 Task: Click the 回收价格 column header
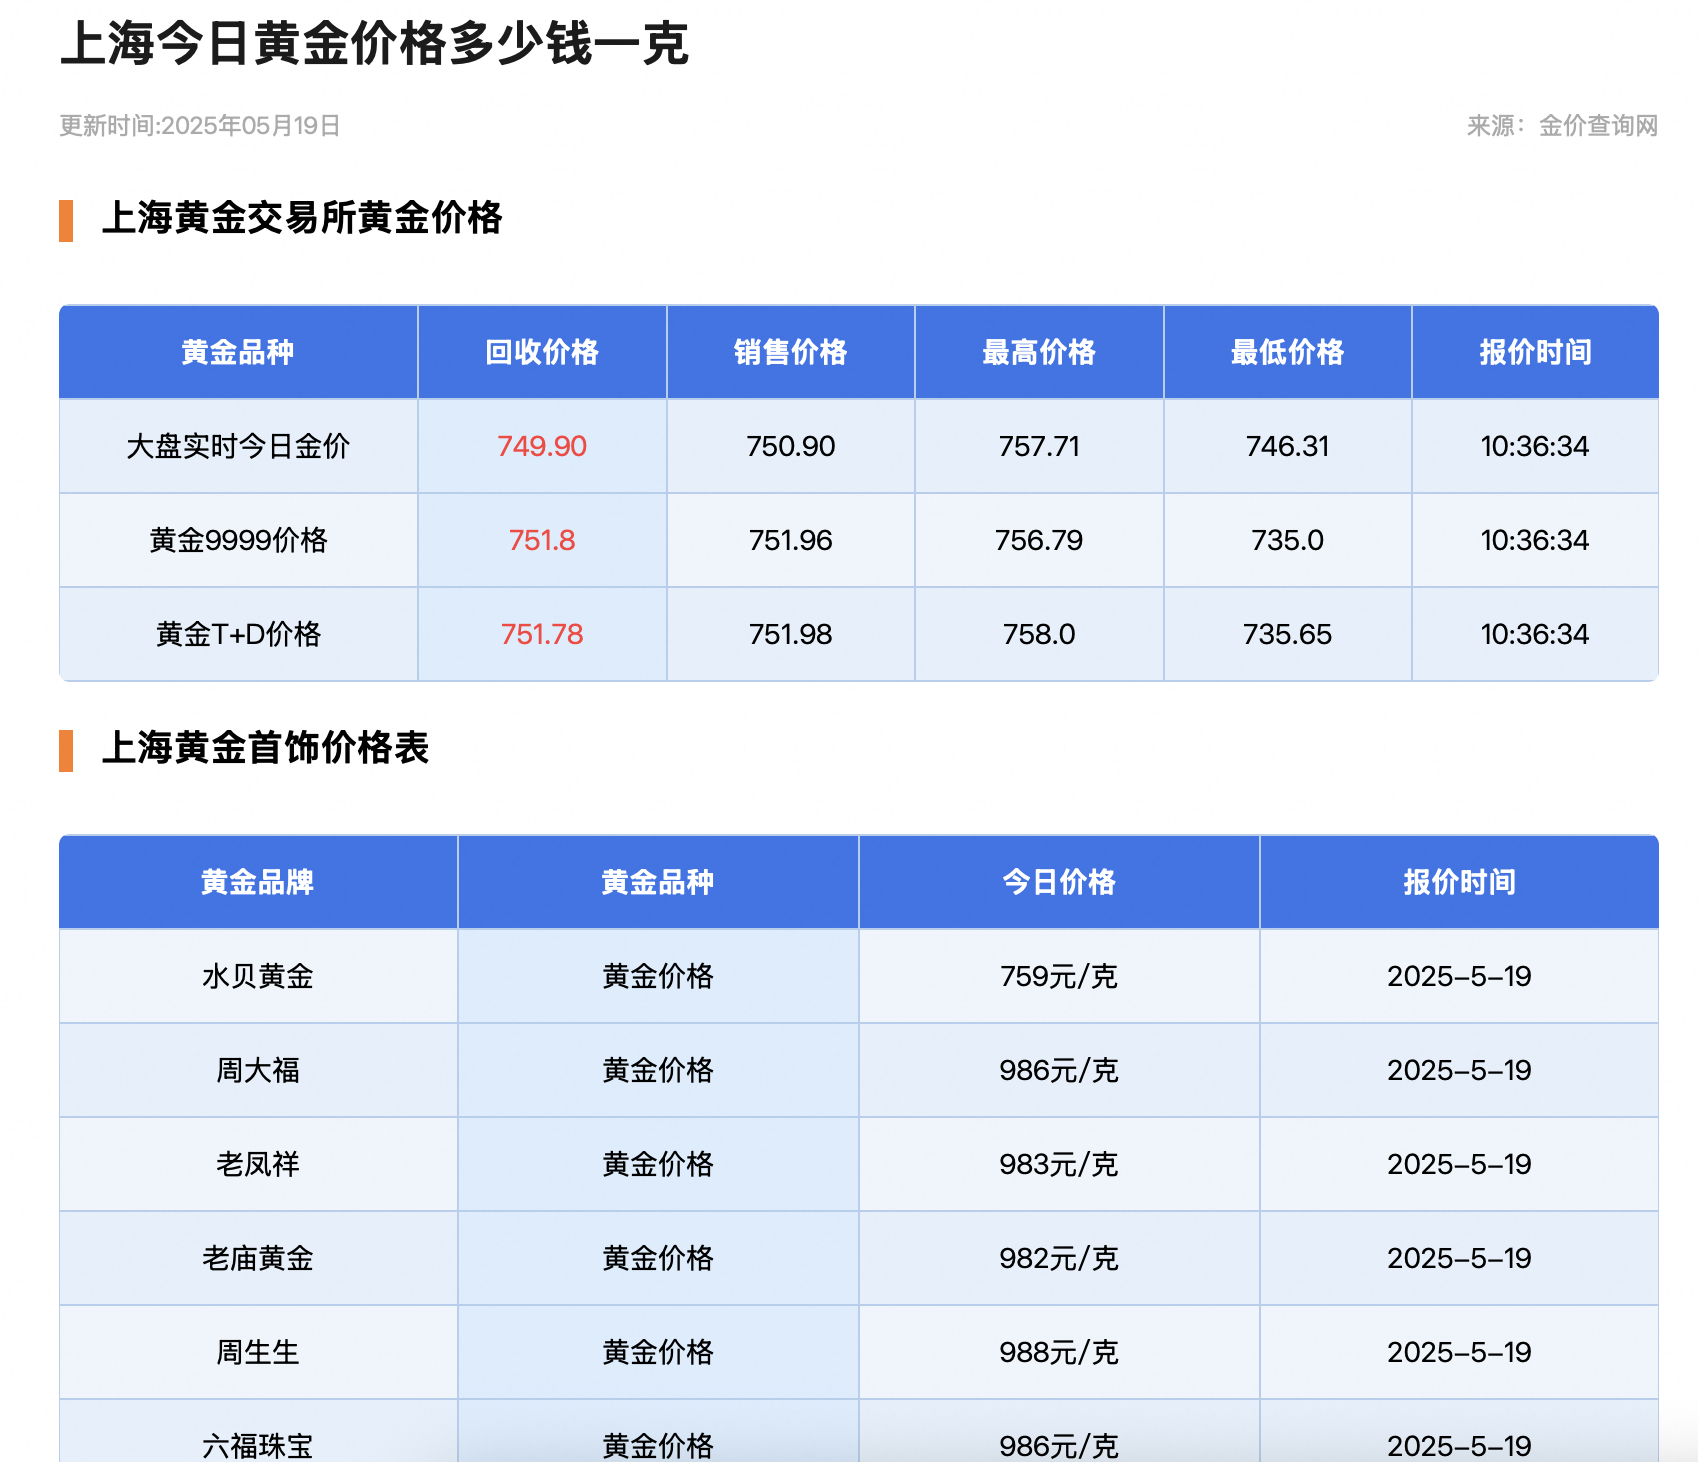point(542,352)
